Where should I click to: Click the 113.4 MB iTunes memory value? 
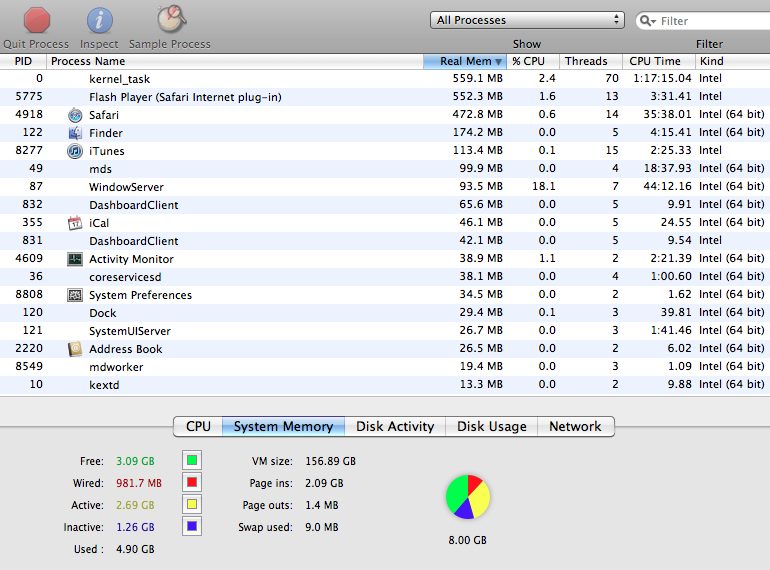point(477,151)
